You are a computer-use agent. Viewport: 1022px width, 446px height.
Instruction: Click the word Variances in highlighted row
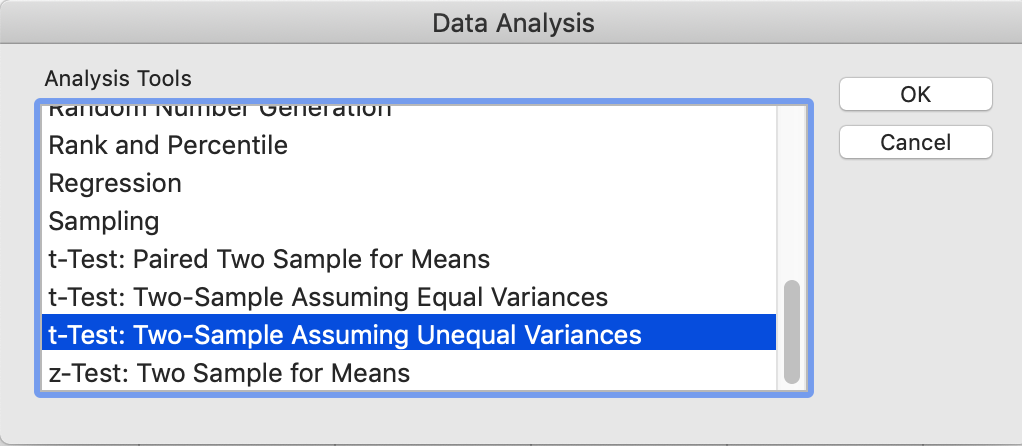tap(586, 335)
